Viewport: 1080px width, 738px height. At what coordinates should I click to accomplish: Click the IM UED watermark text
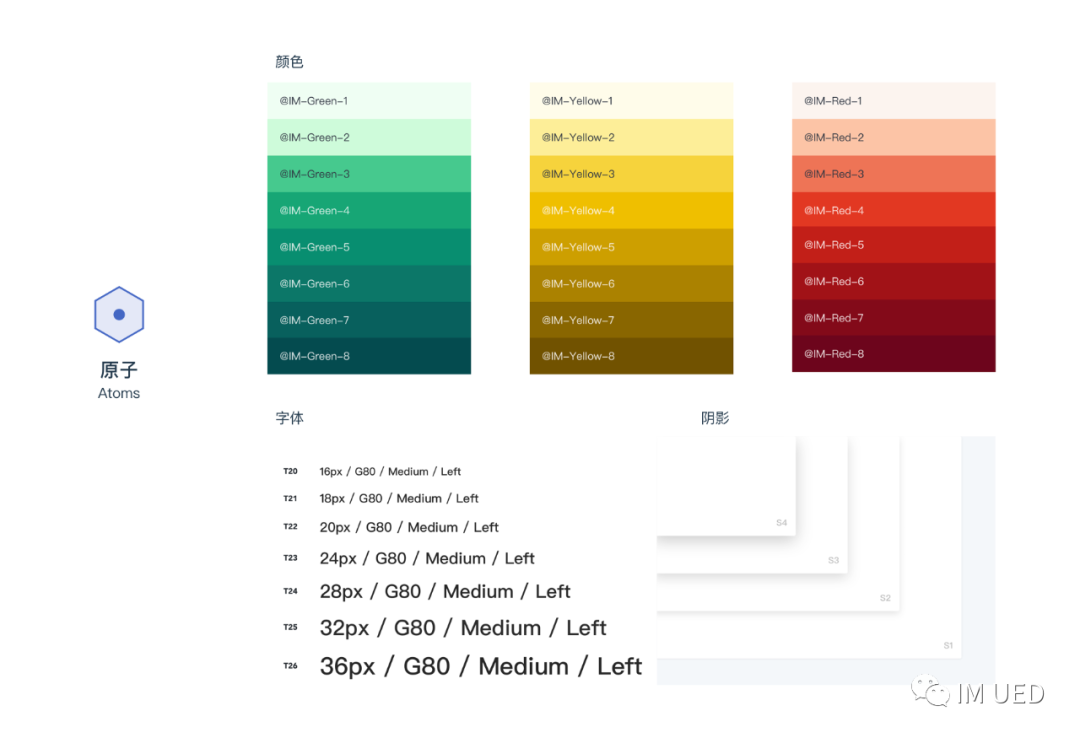(1000, 693)
